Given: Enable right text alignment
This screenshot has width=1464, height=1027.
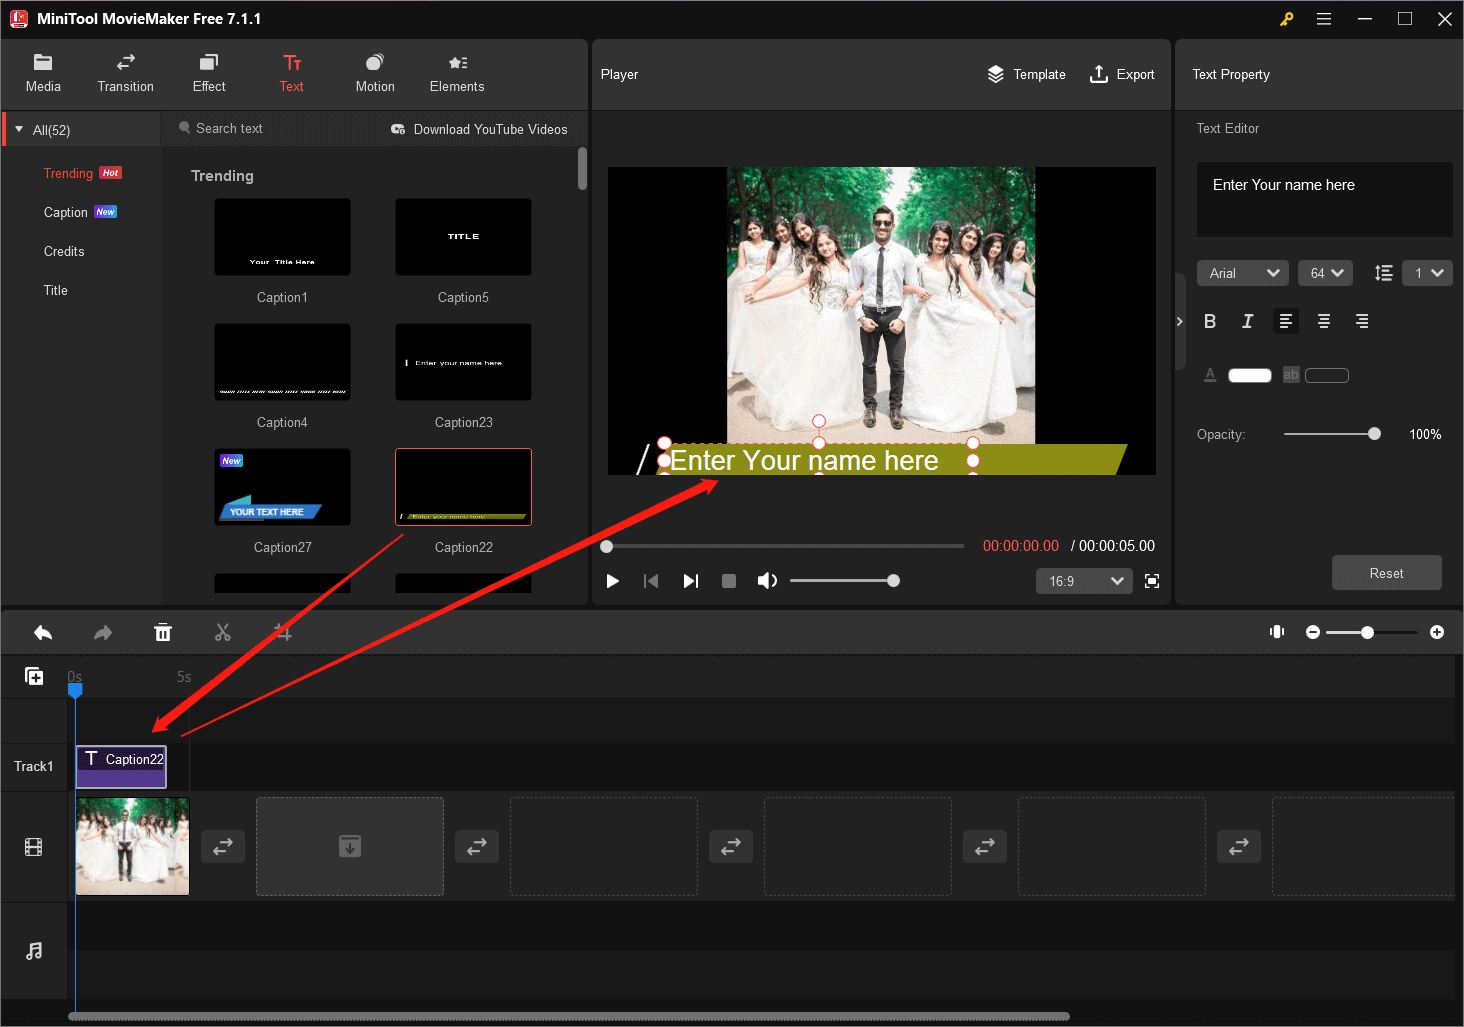Looking at the screenshot, I should [x=1361, y=321].
